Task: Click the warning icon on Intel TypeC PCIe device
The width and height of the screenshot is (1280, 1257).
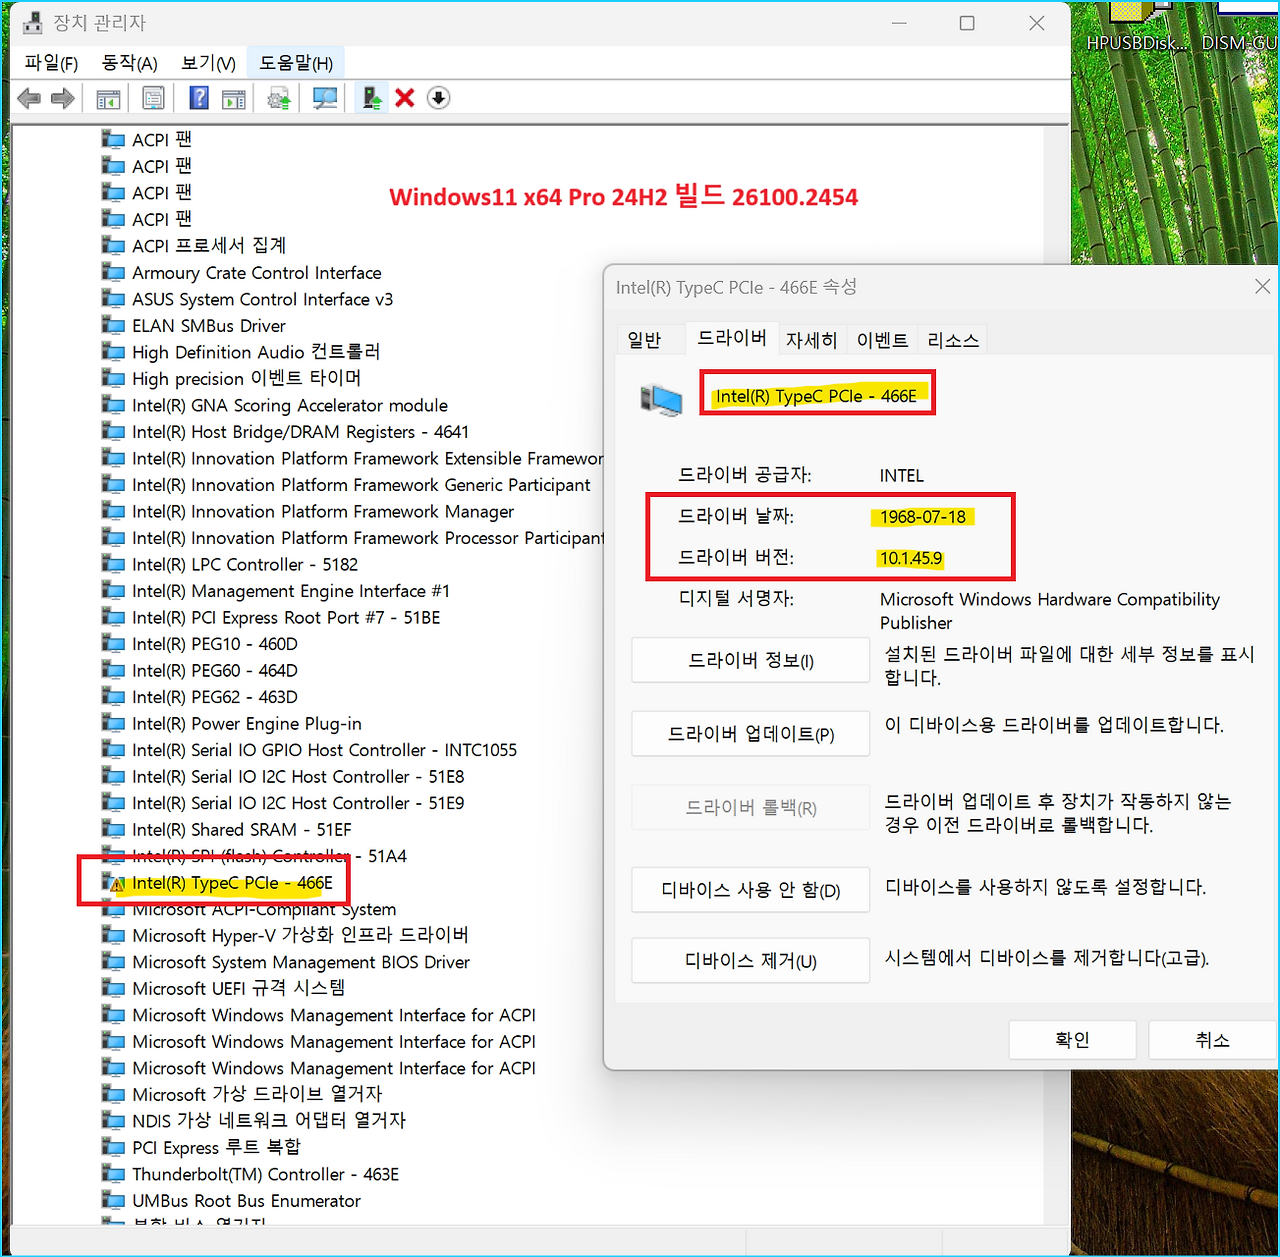Action: [x=118, y=884]
